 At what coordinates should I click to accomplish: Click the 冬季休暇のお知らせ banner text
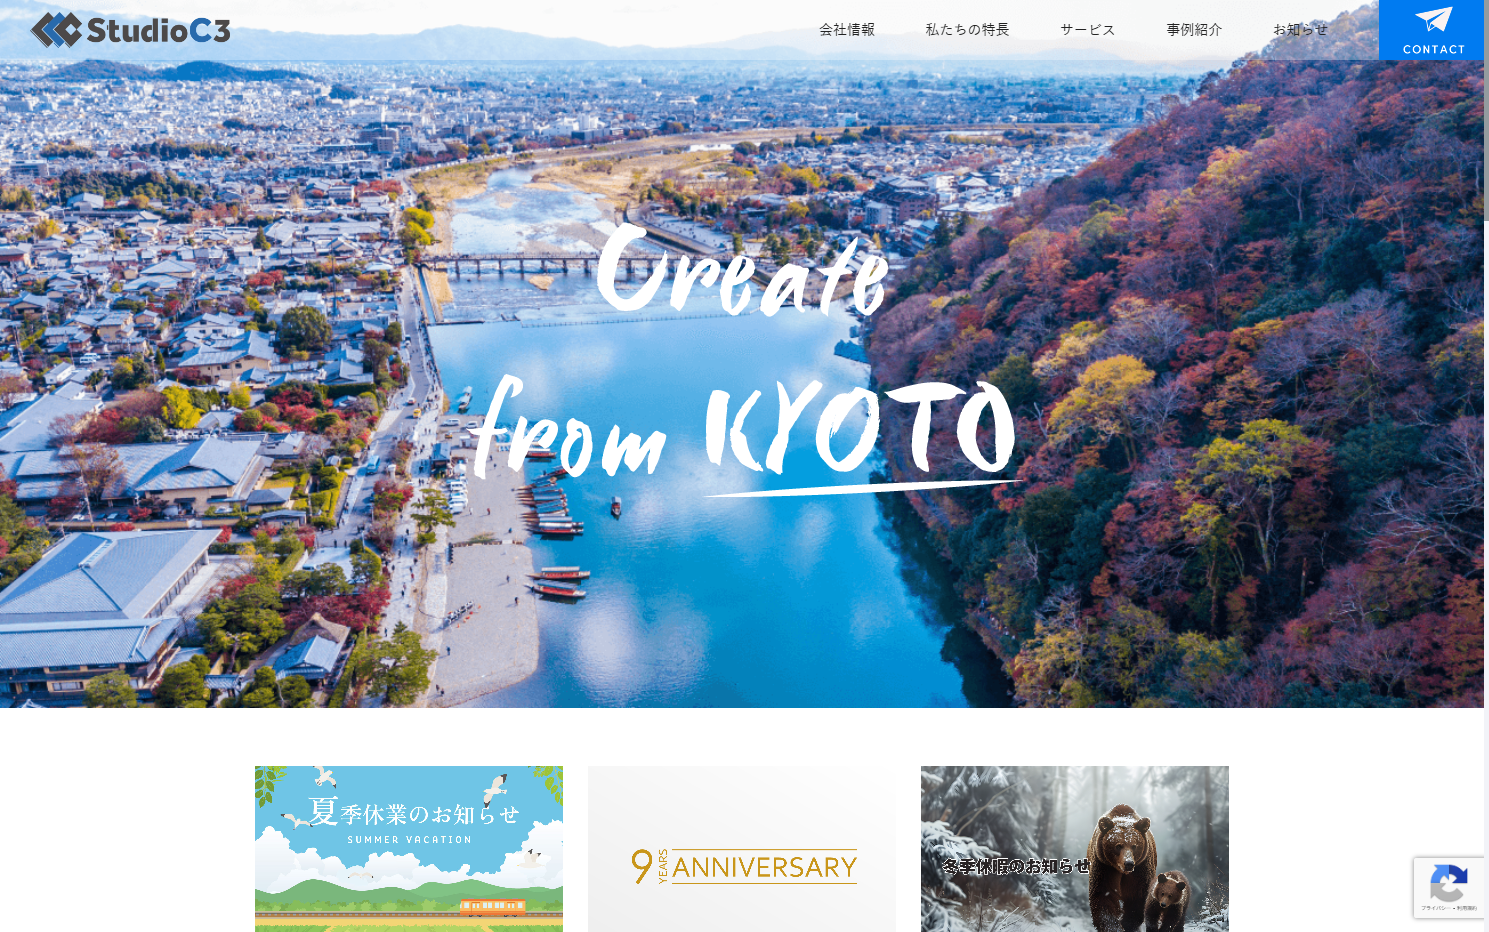coord(1015,866)
